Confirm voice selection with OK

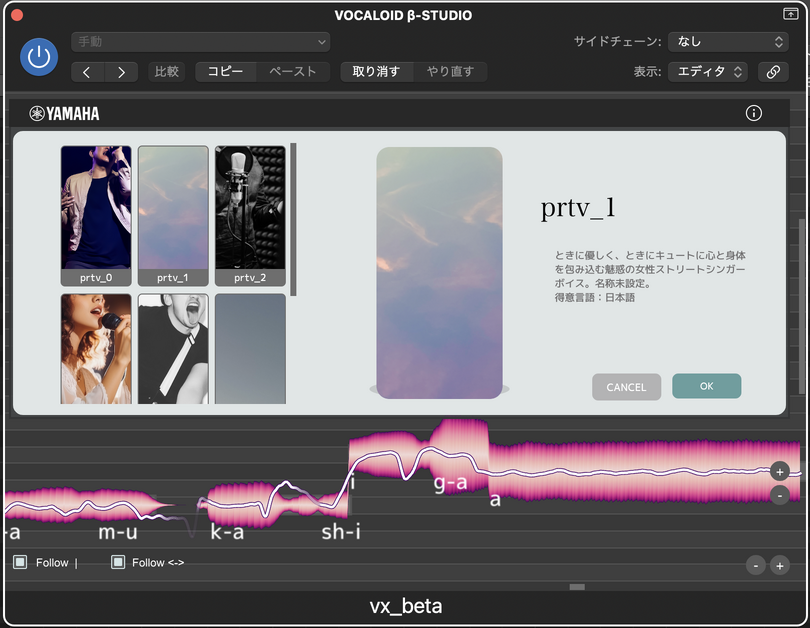[707, 386]
